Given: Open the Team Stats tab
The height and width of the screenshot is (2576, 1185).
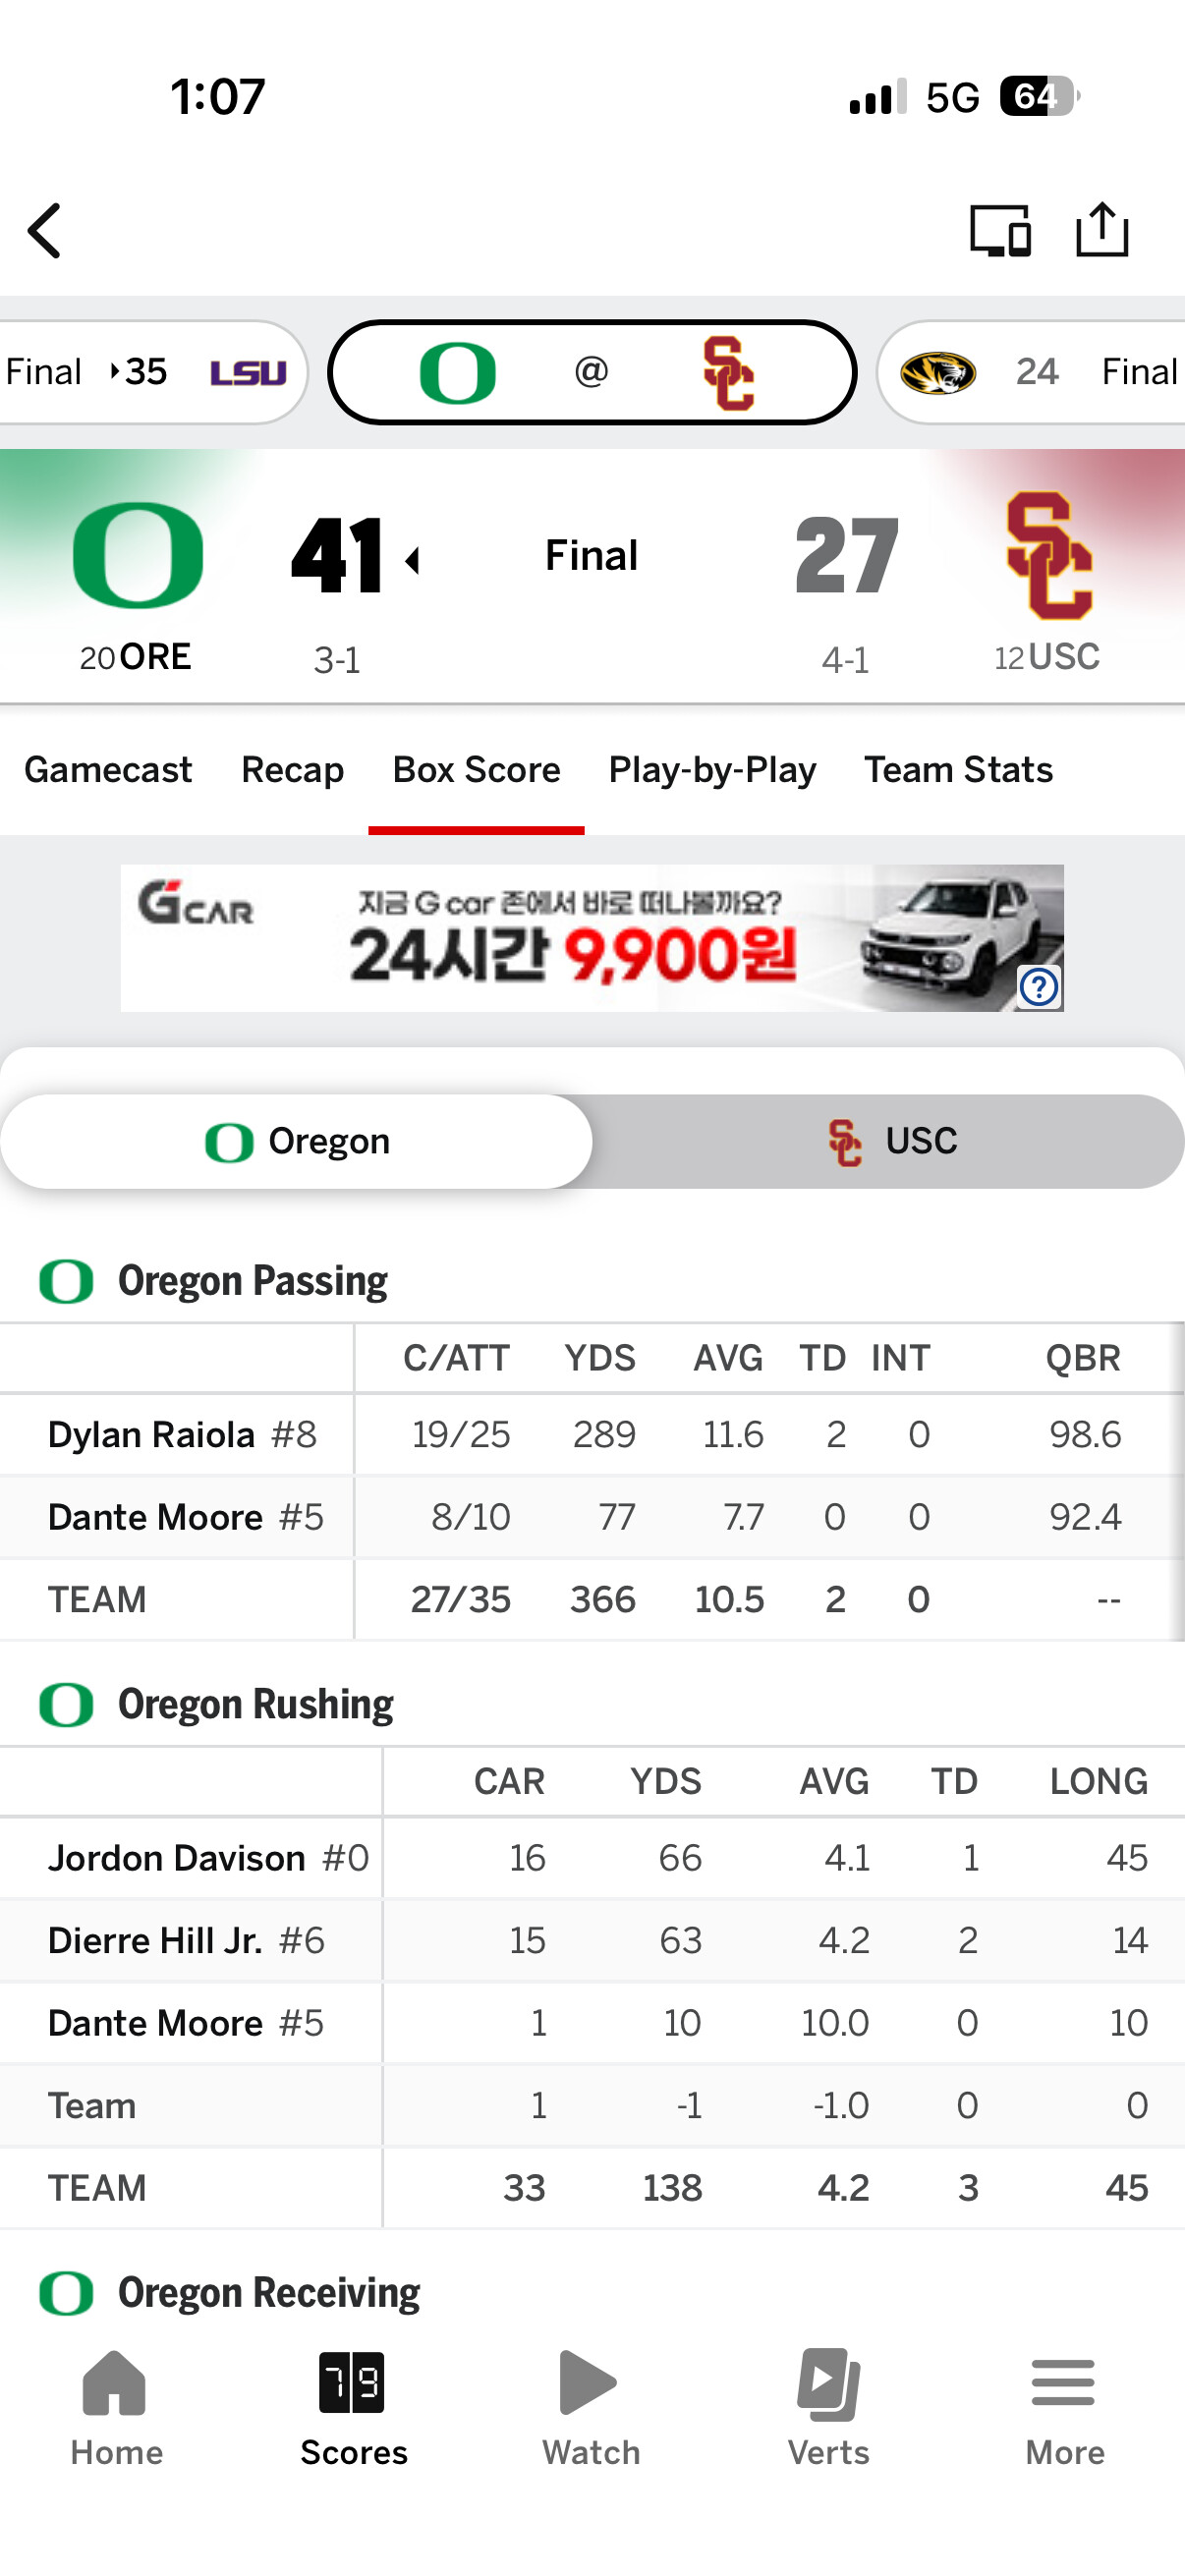Looking at the screenshot, I should coord(958,769).
